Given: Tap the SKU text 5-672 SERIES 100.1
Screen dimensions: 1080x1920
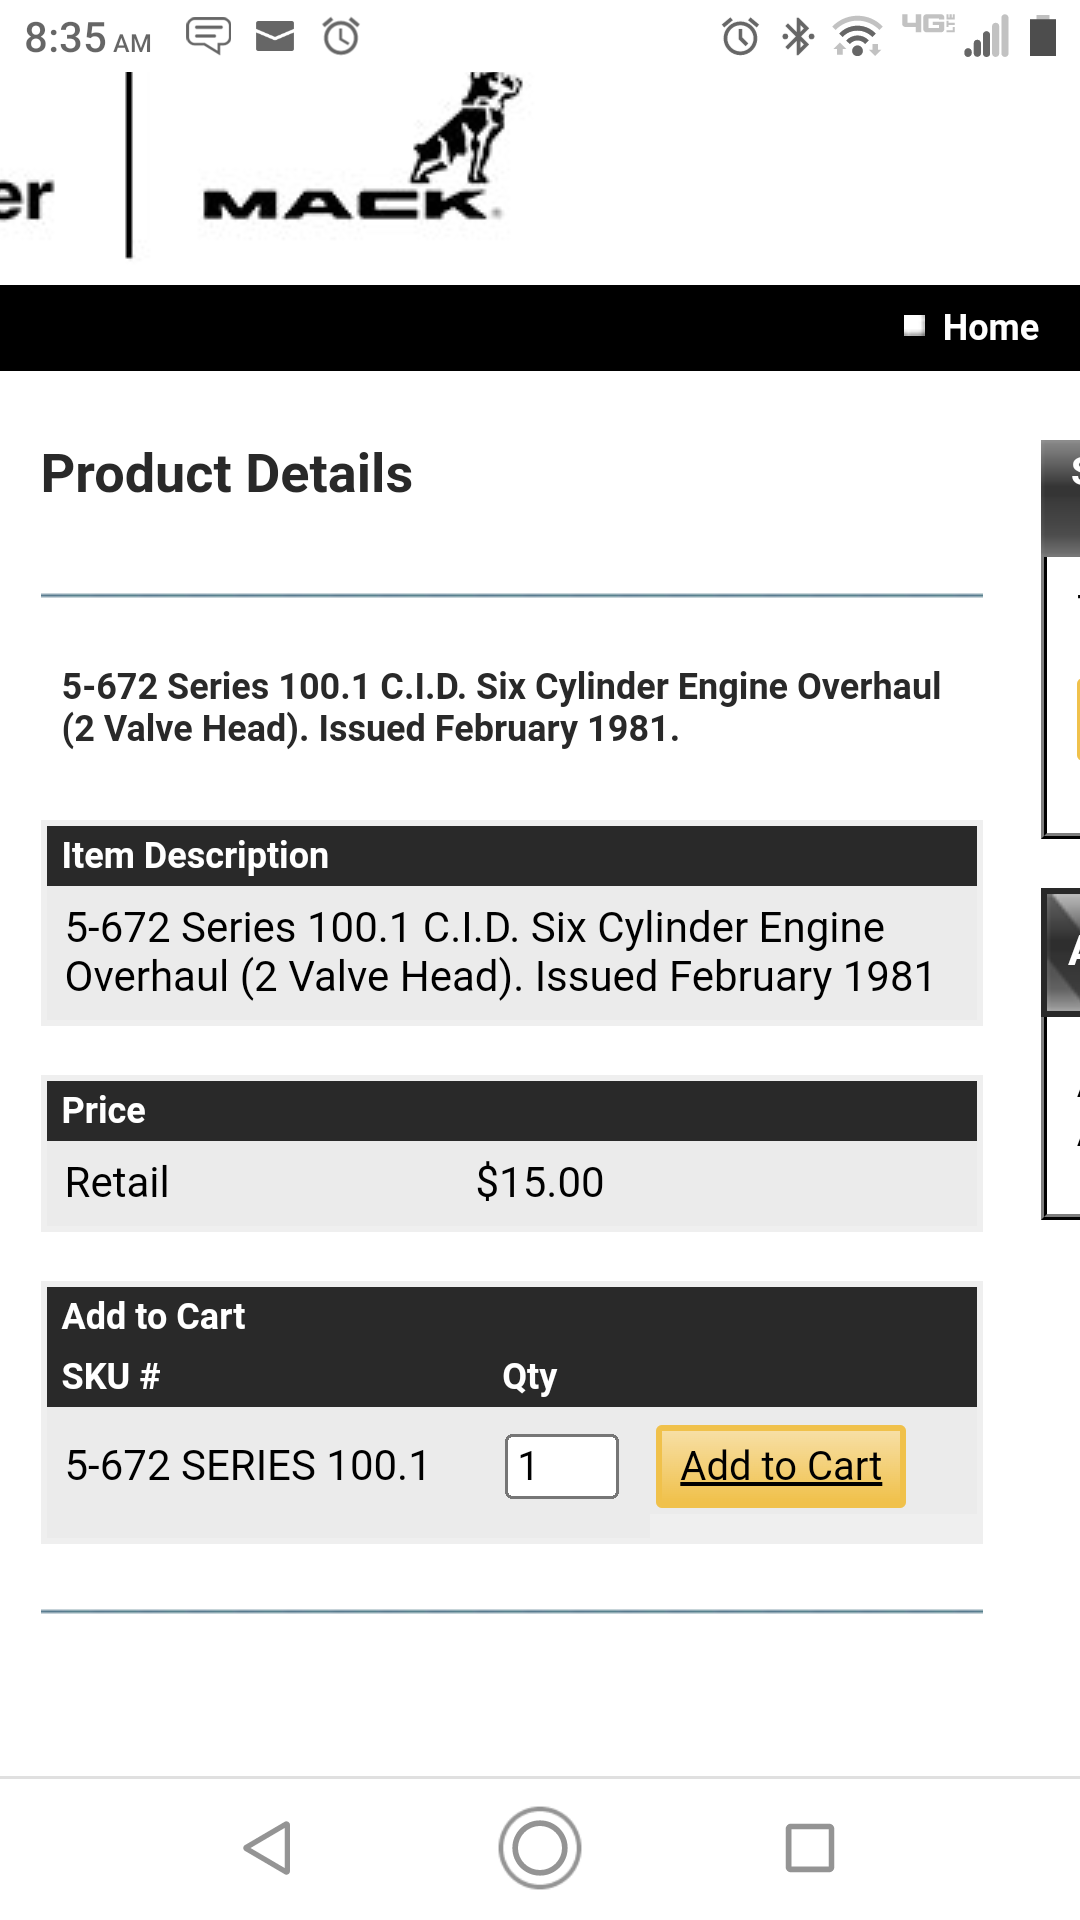Looking at the screenshot, I should [x=247, y=1466].
